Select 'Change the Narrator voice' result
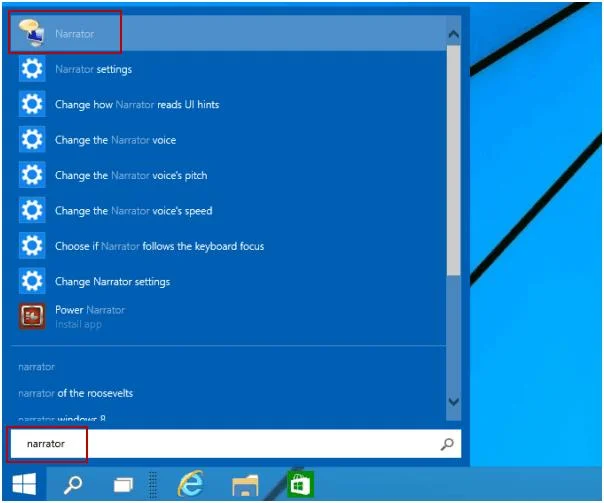Screen dimensions: 604x503 (x=116, y=140)
